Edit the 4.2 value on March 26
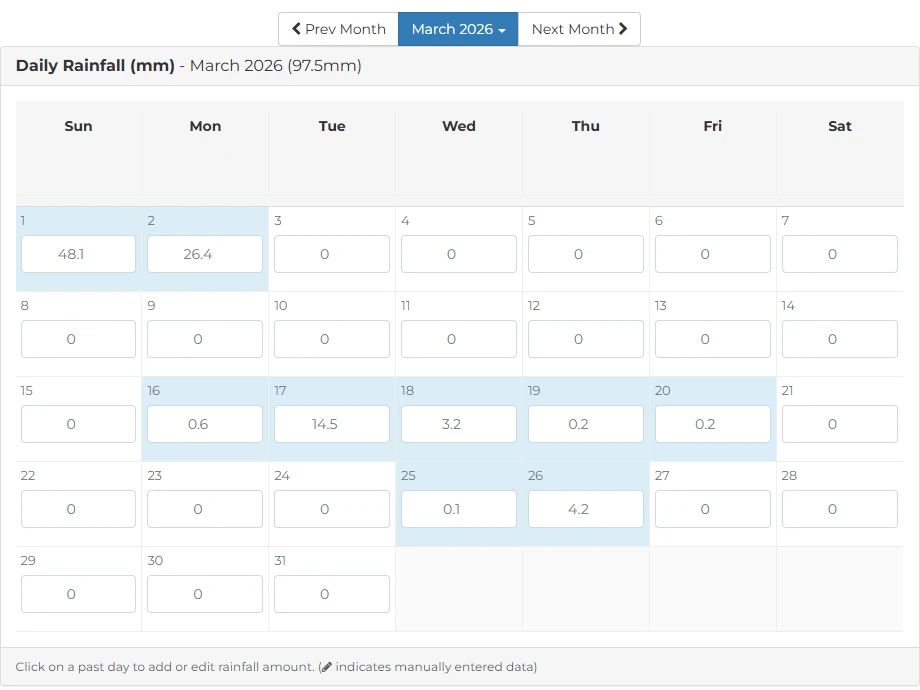The height and width of the screenshot is (690, 920). pyautogui.click(x=586, y=509)
